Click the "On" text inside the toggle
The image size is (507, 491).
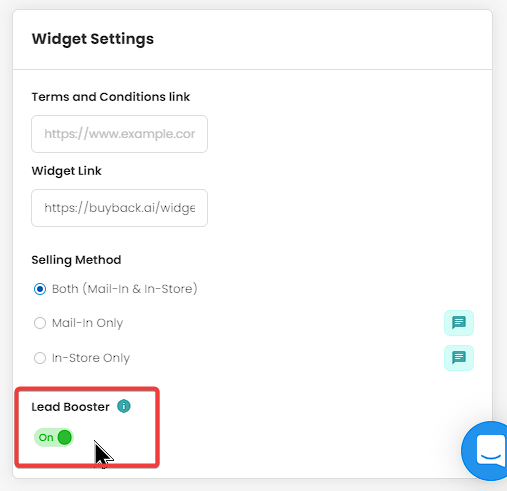pyautogui.click(x=46, y=437)
